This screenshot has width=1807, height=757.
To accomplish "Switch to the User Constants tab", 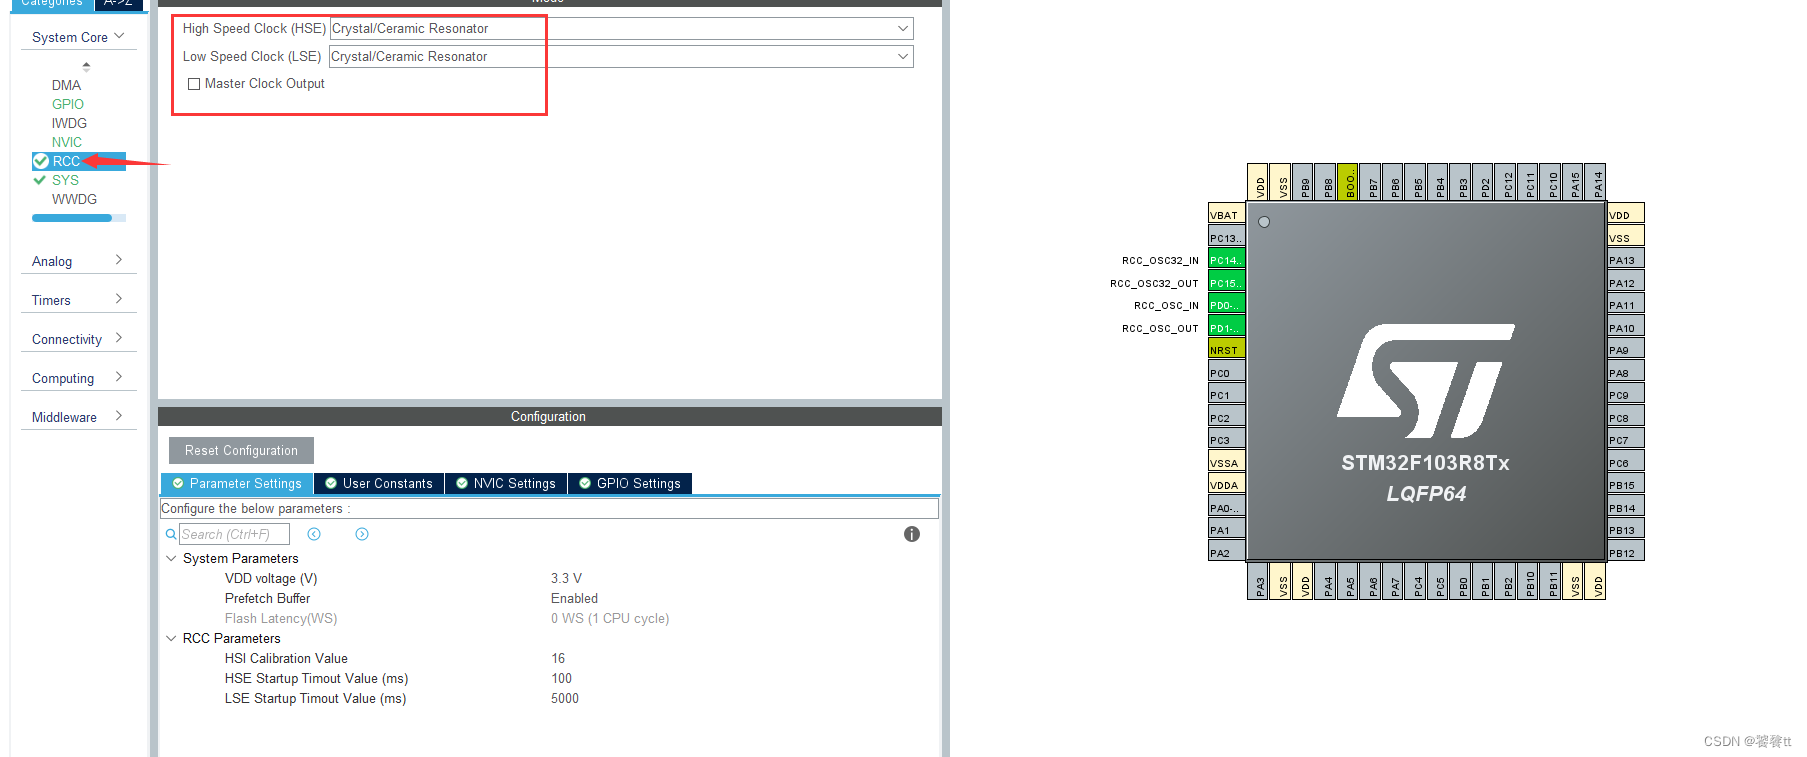I will (x=379, y=483).
